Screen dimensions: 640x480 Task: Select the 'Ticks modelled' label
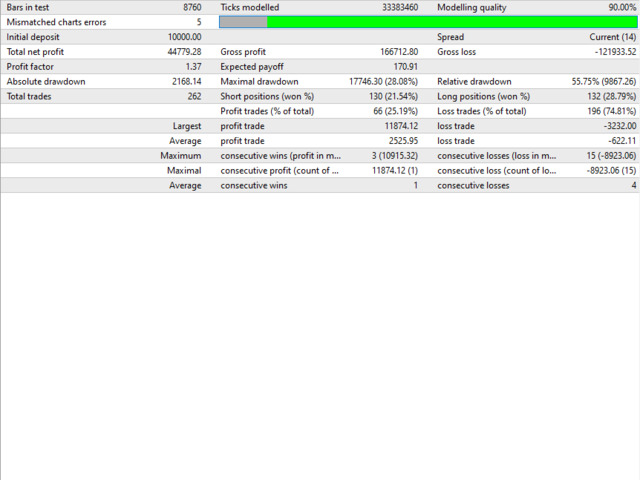250,7
